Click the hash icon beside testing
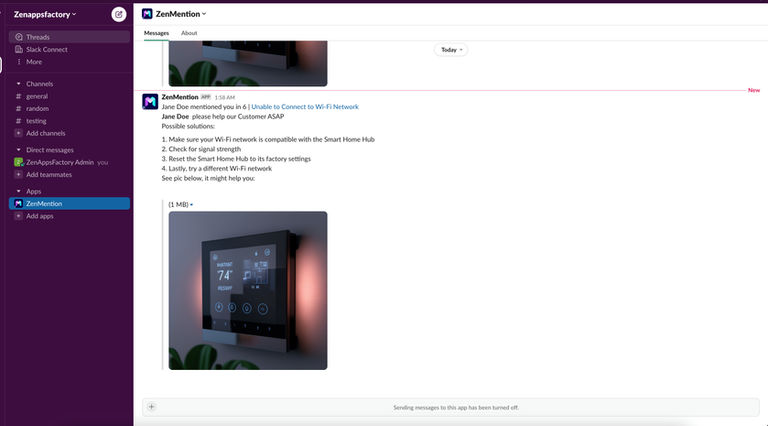Image resolution: width=768 pixels, height=426 pixels. coord(19,121)
